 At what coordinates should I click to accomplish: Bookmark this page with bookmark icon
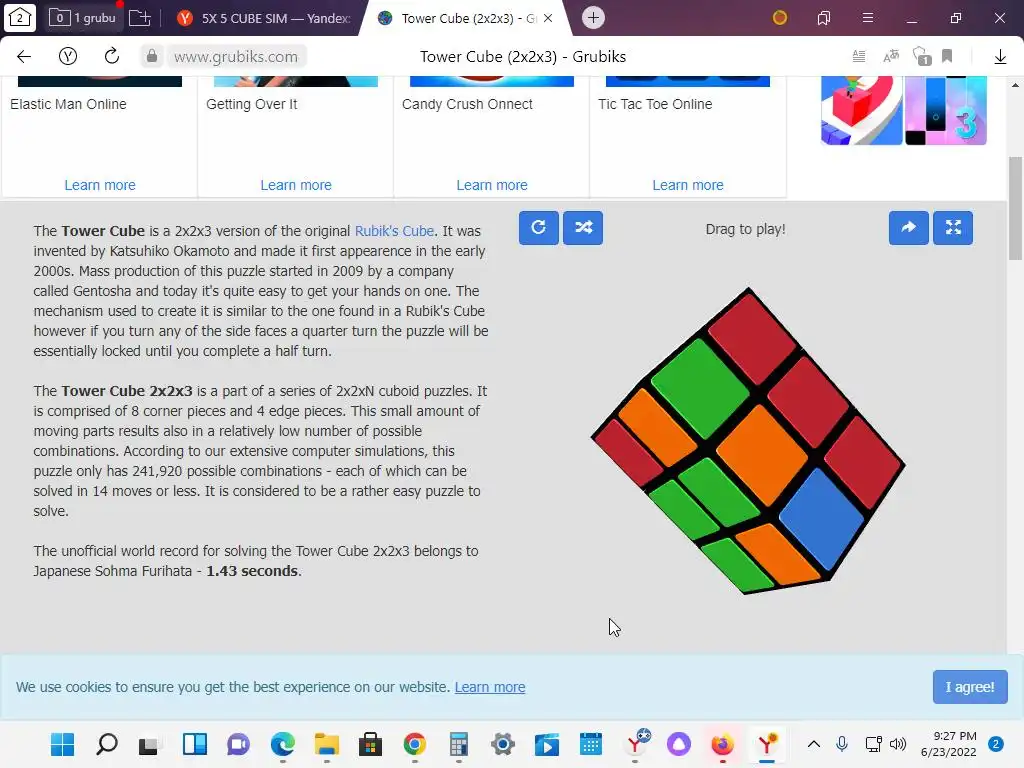[947, 57]
